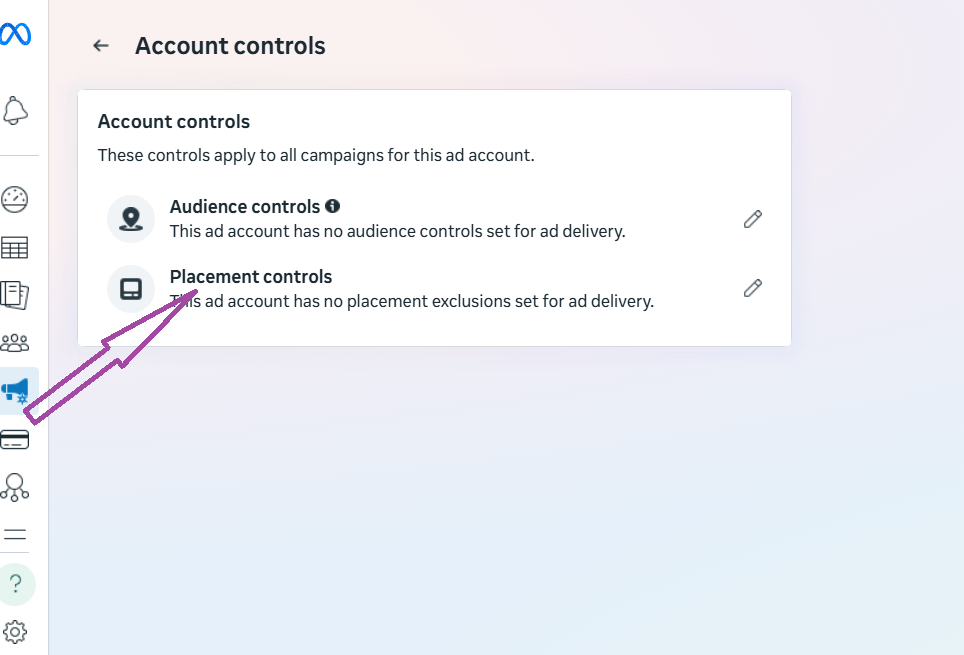Viewport: 964px width, 655px height.
Task: Select the Placement controls heading text
Action: click(x=251, y=277)
